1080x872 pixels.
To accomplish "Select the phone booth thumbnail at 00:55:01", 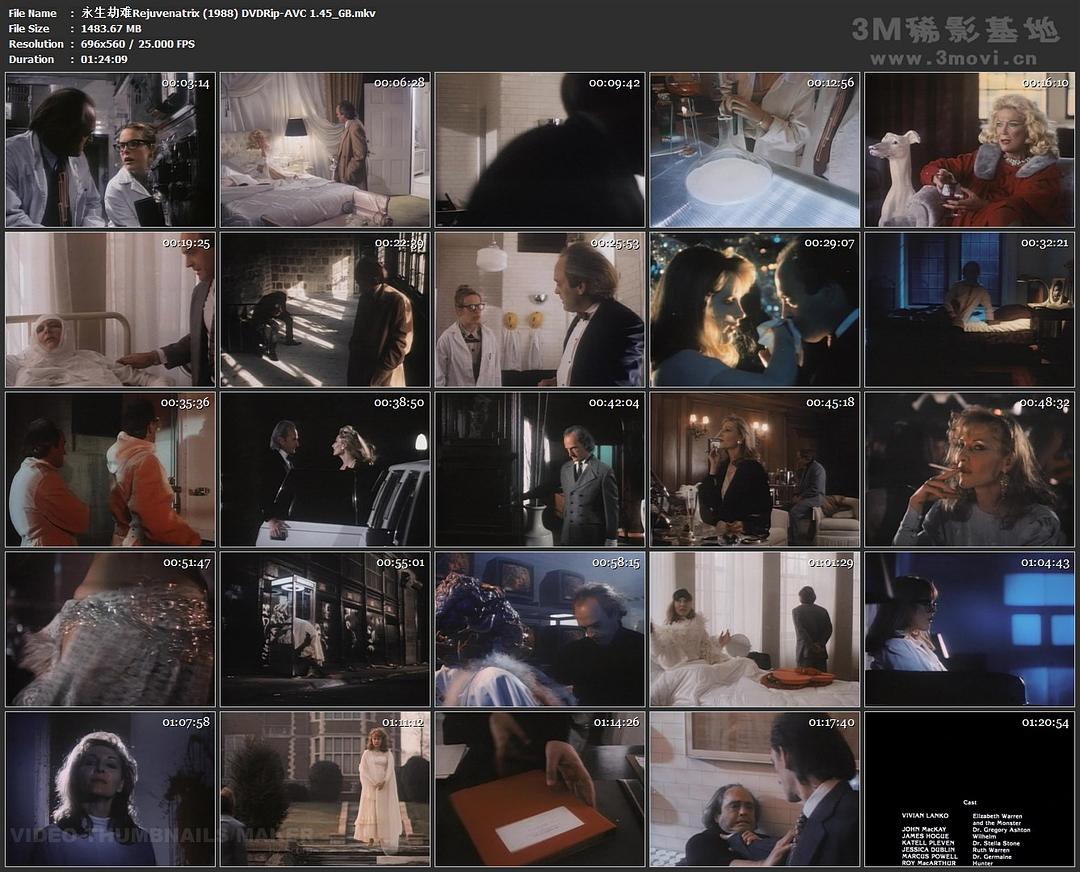I will click(325, 629).
